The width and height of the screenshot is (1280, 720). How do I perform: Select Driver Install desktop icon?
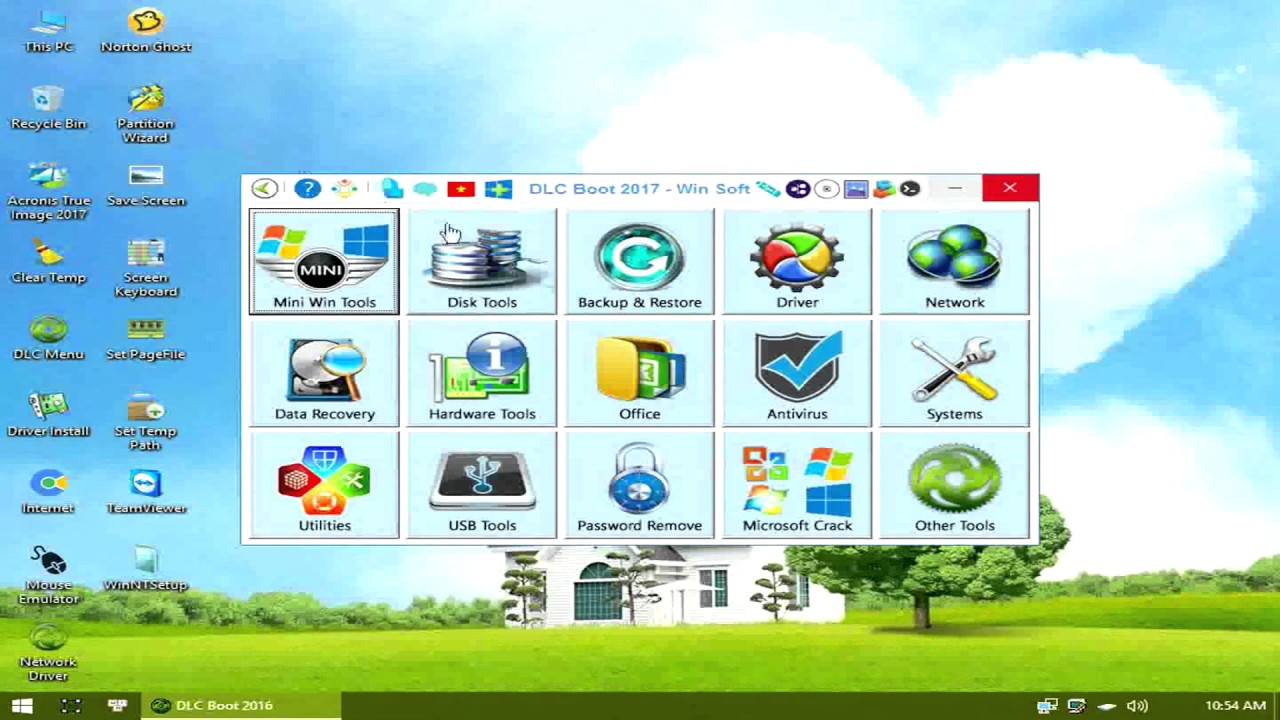coord(48,416)
